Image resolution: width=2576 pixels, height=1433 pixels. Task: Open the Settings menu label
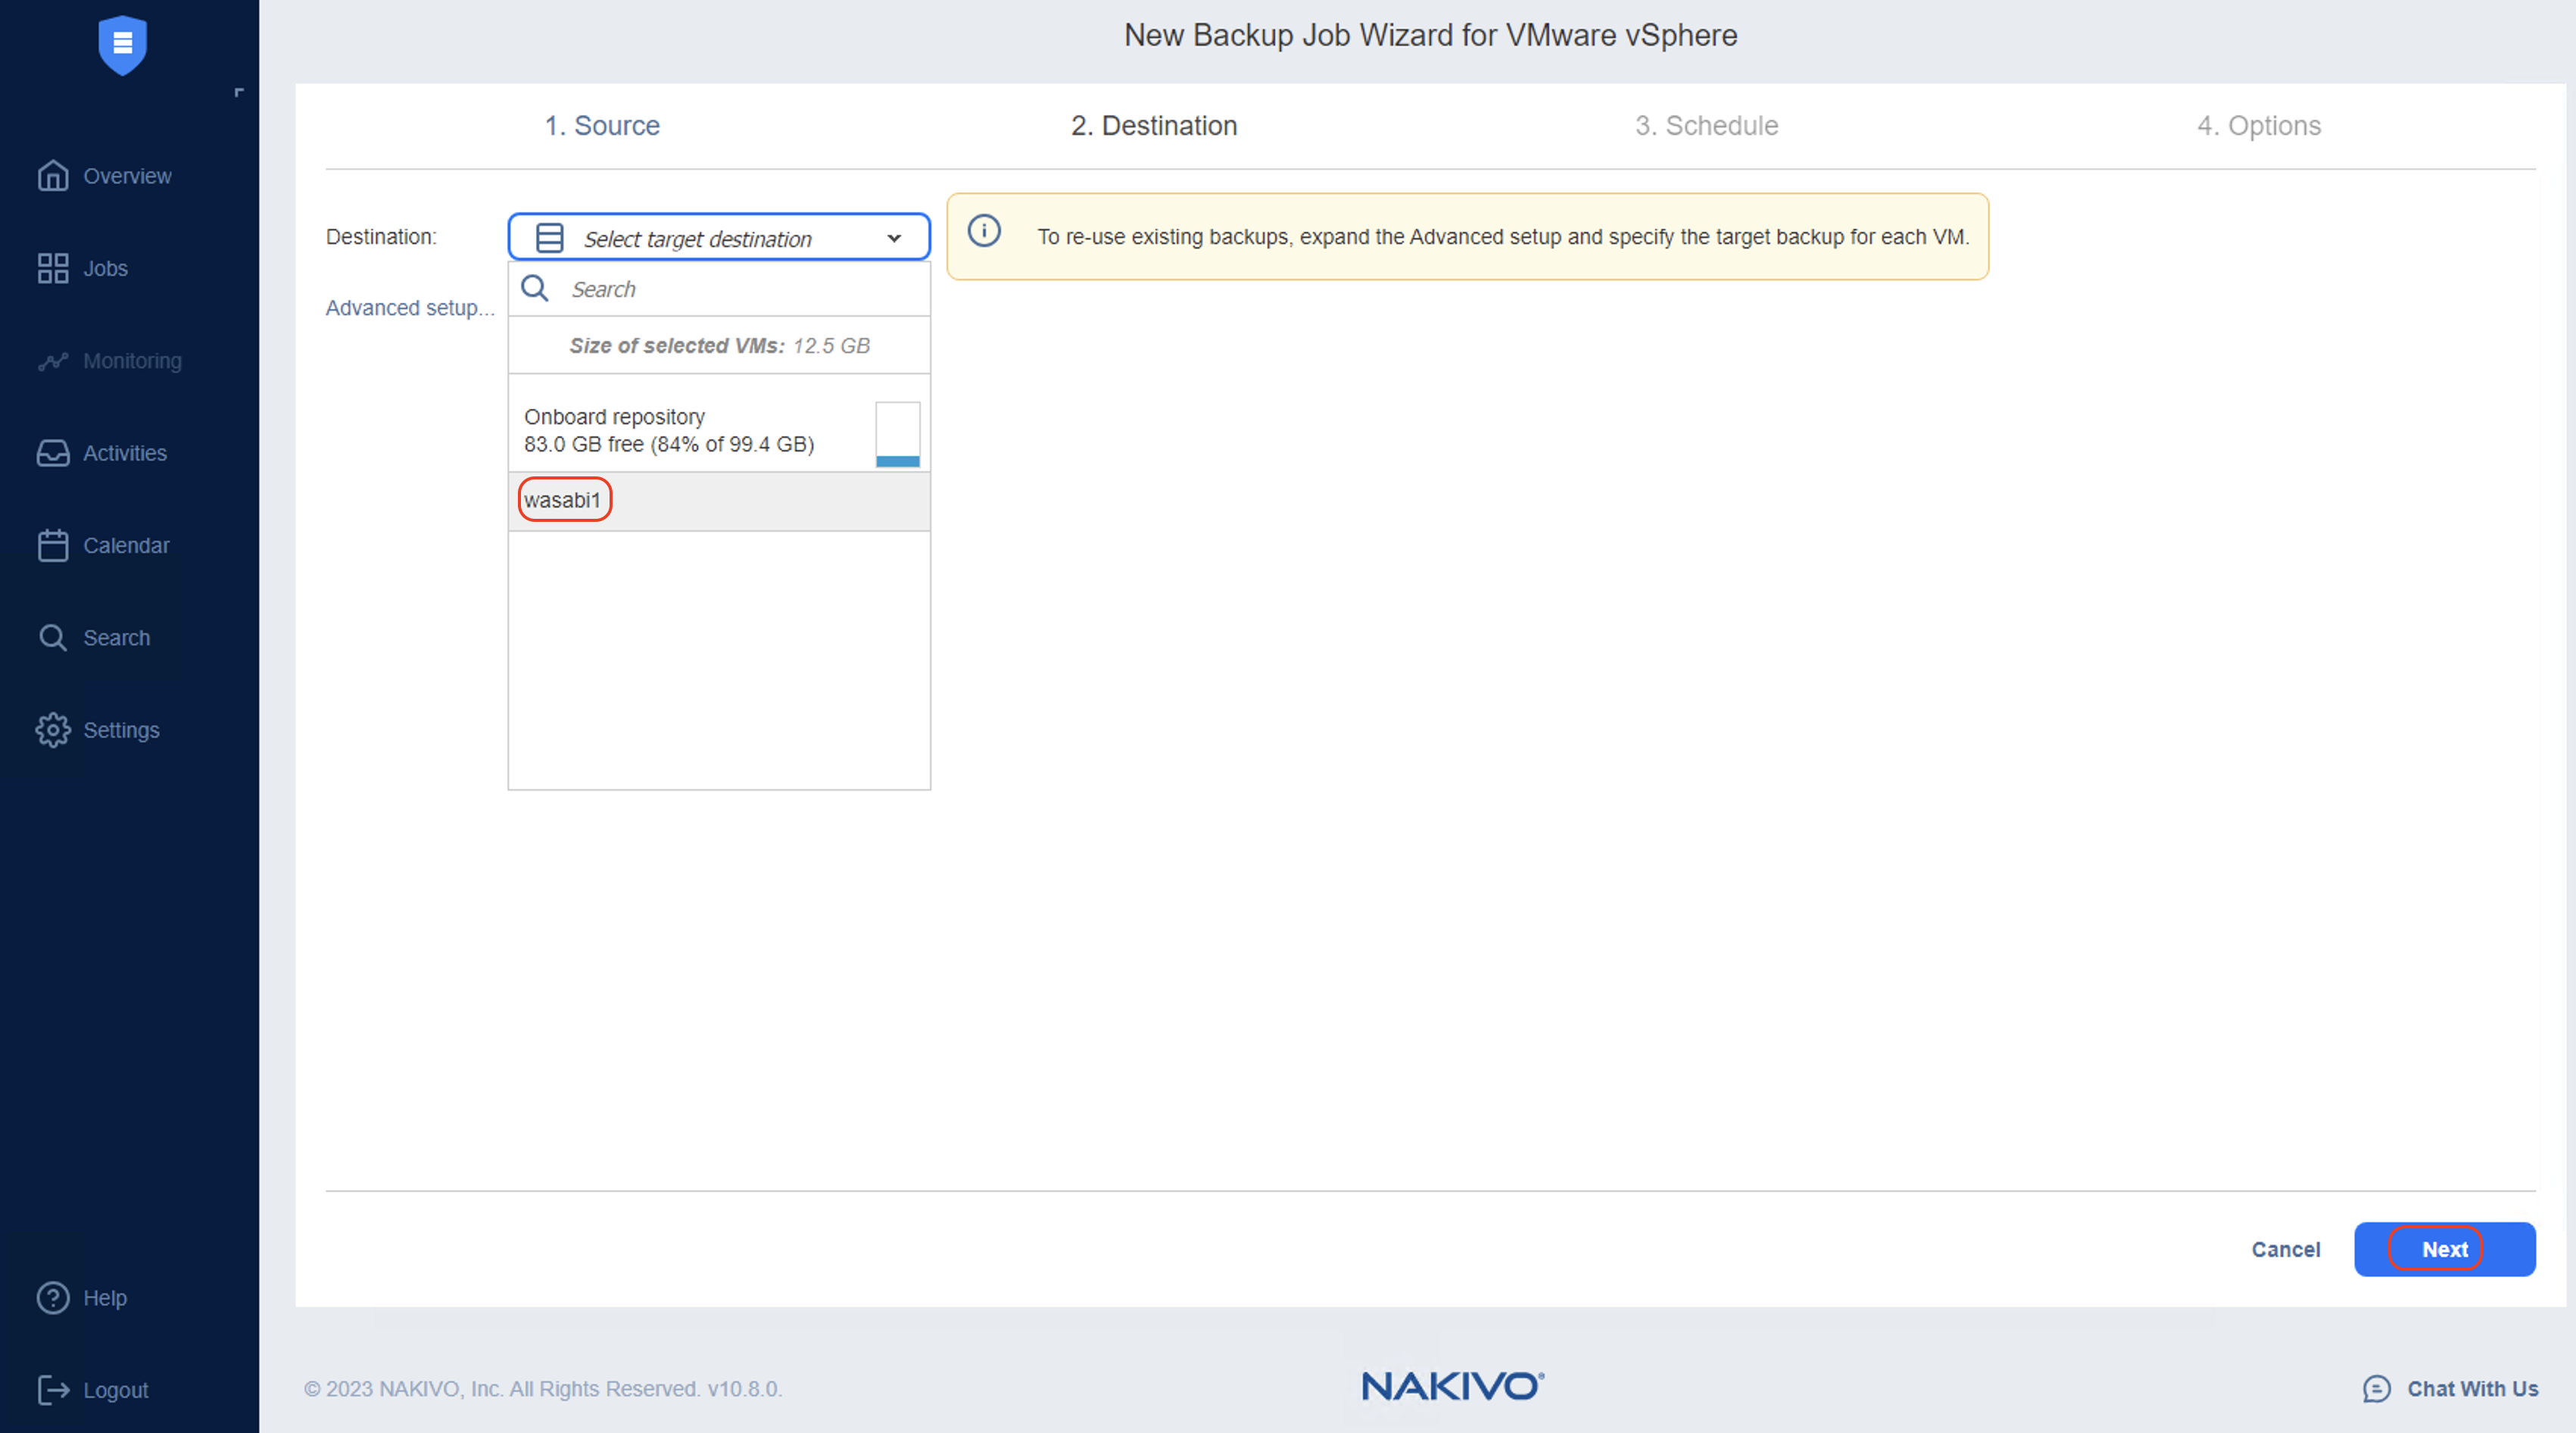click(121, 730)
